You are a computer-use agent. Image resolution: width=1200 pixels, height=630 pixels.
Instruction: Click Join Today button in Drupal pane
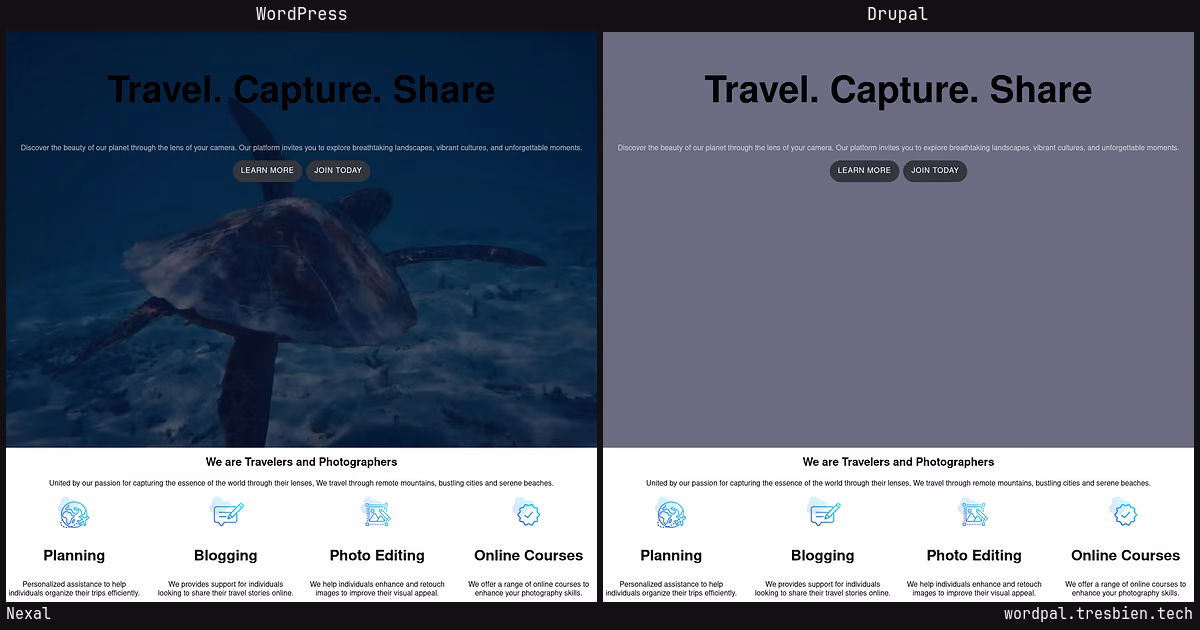(x=935, y=171)
